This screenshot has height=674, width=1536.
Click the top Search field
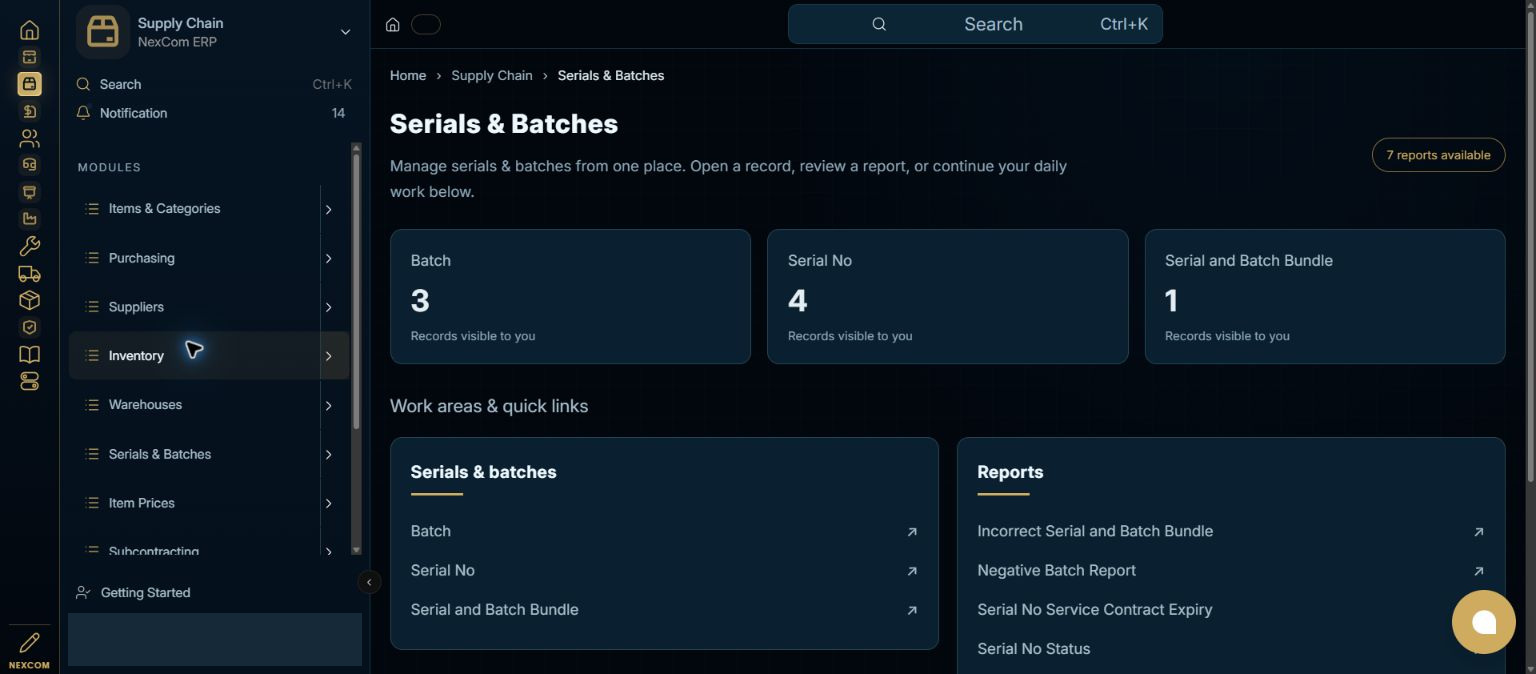click(975, 24)
